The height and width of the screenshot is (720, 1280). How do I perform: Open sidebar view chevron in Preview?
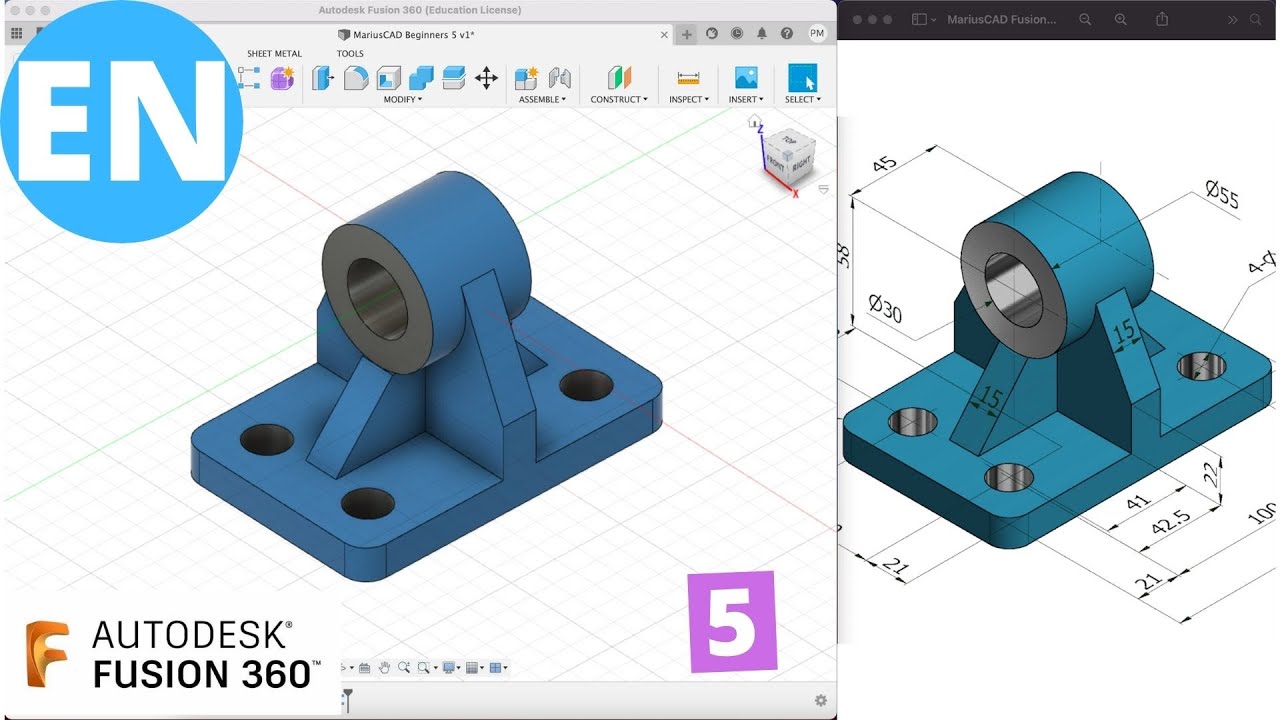coord(933,19)
